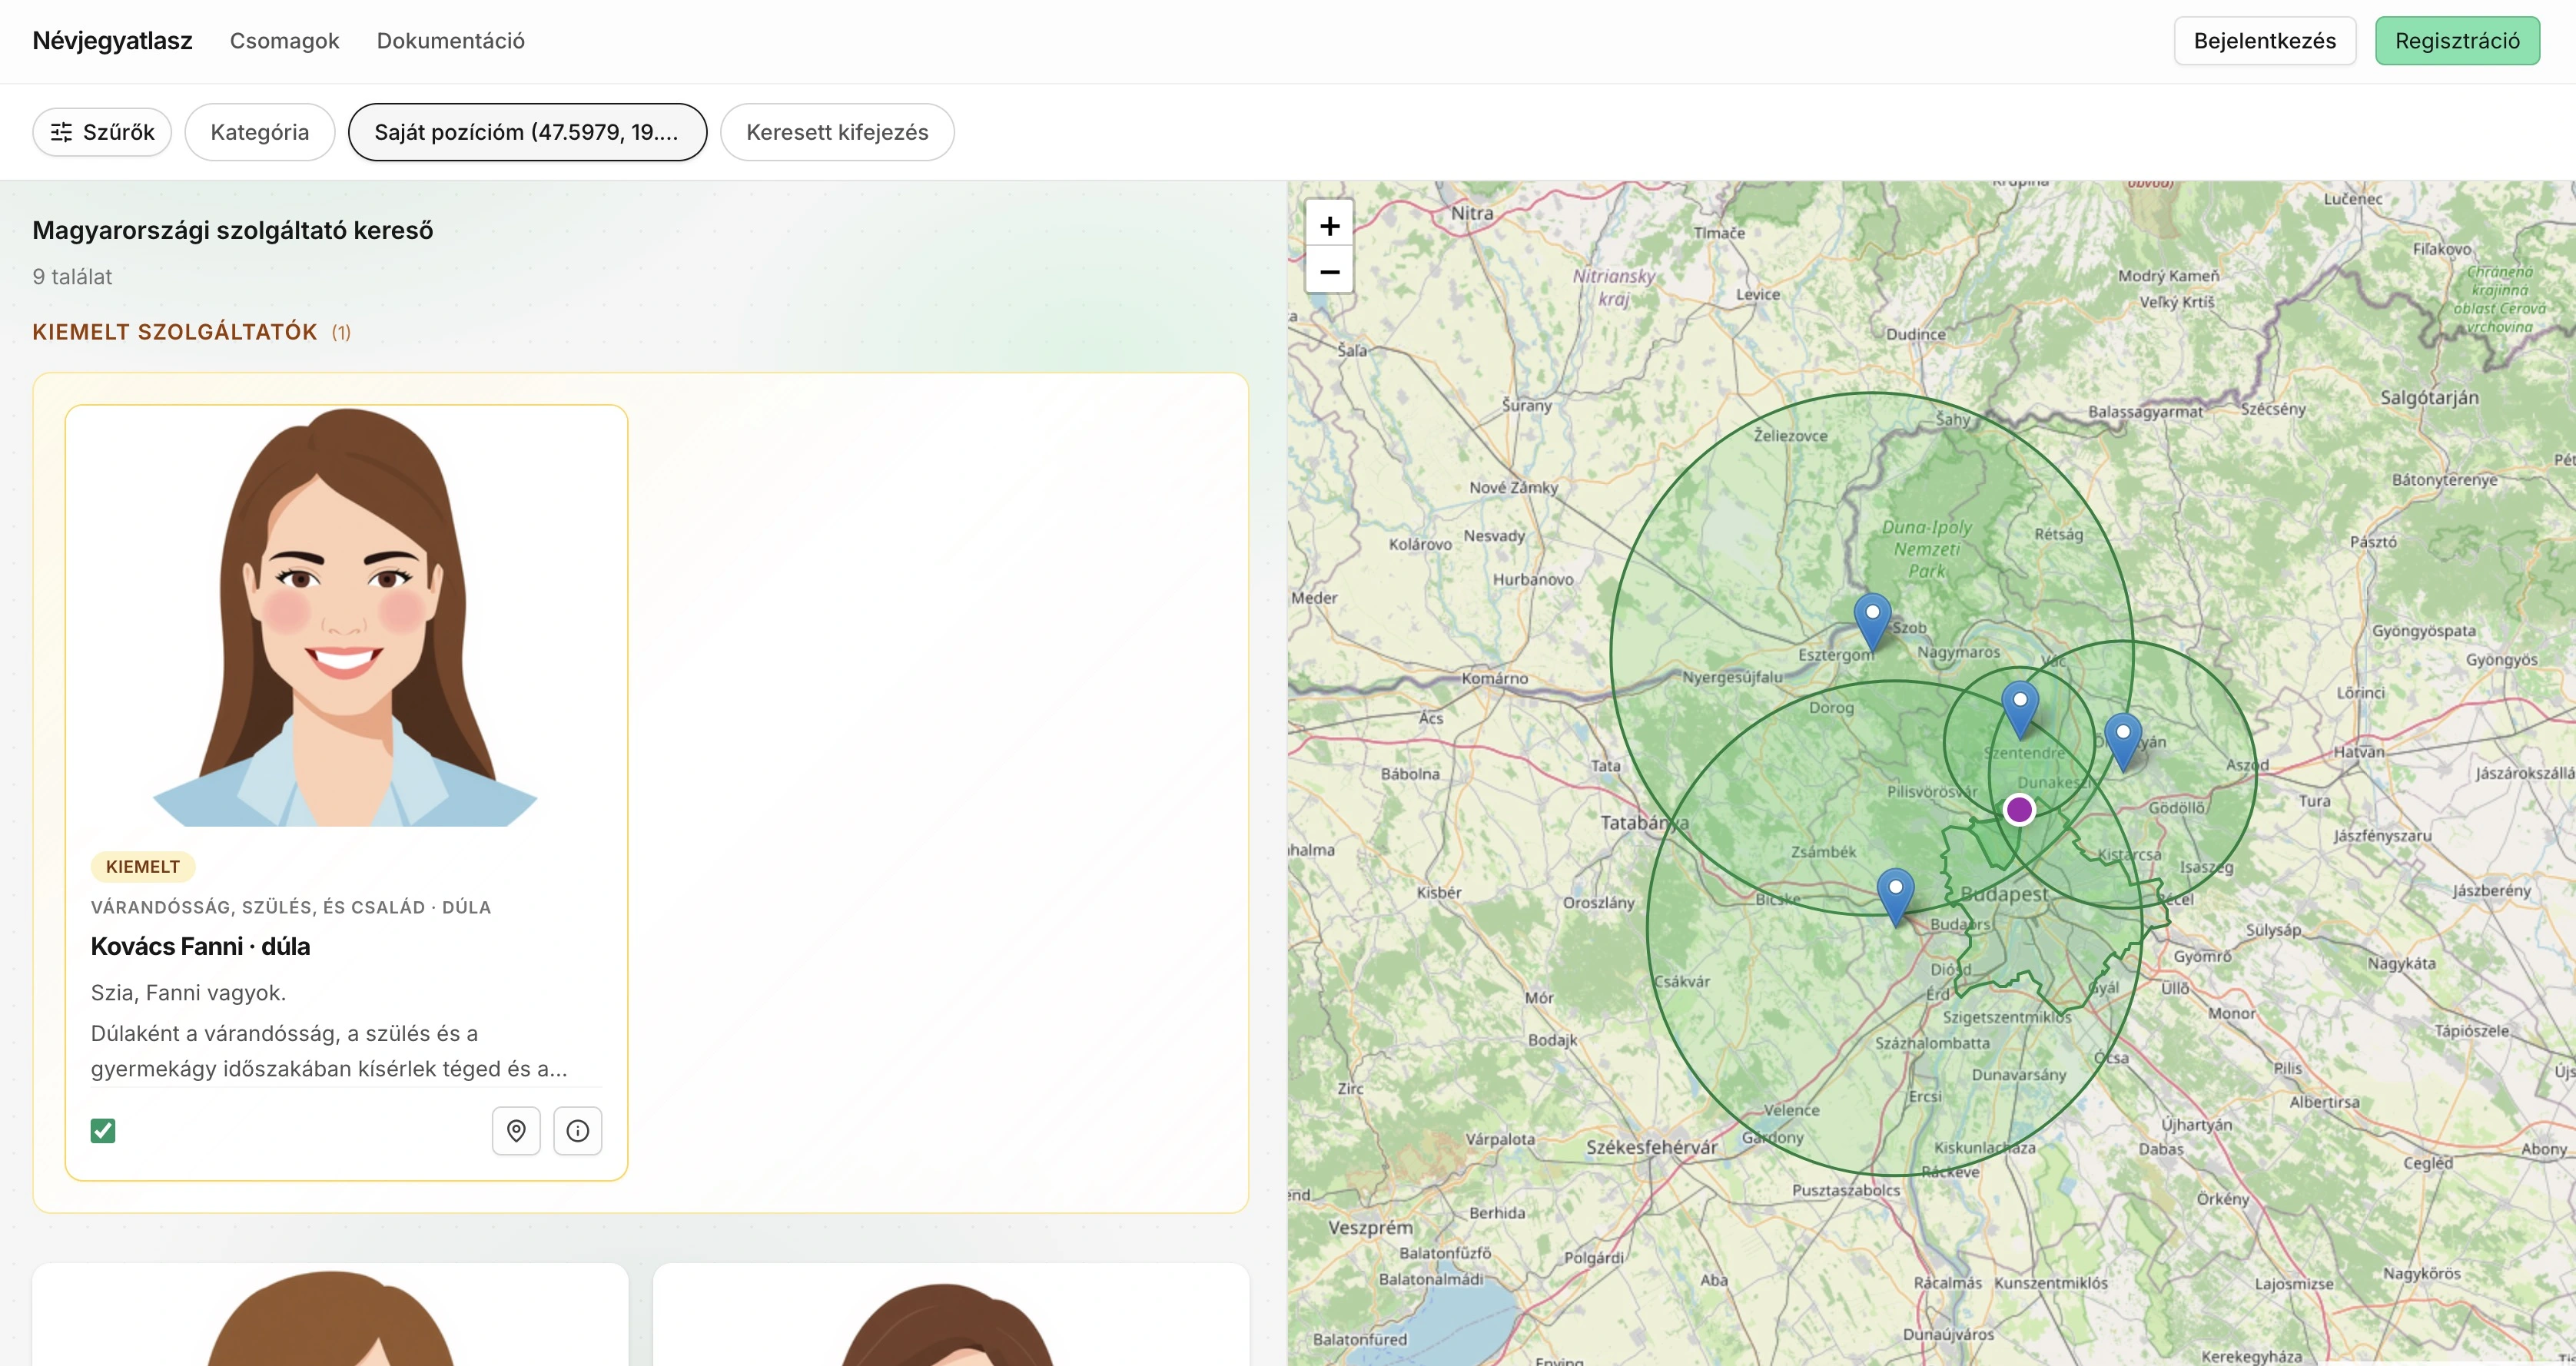The width and height of the screenshot is (2576, 1366).
Task: Click the Tatabánya label on the map
Action: [x=1644, y=823]
